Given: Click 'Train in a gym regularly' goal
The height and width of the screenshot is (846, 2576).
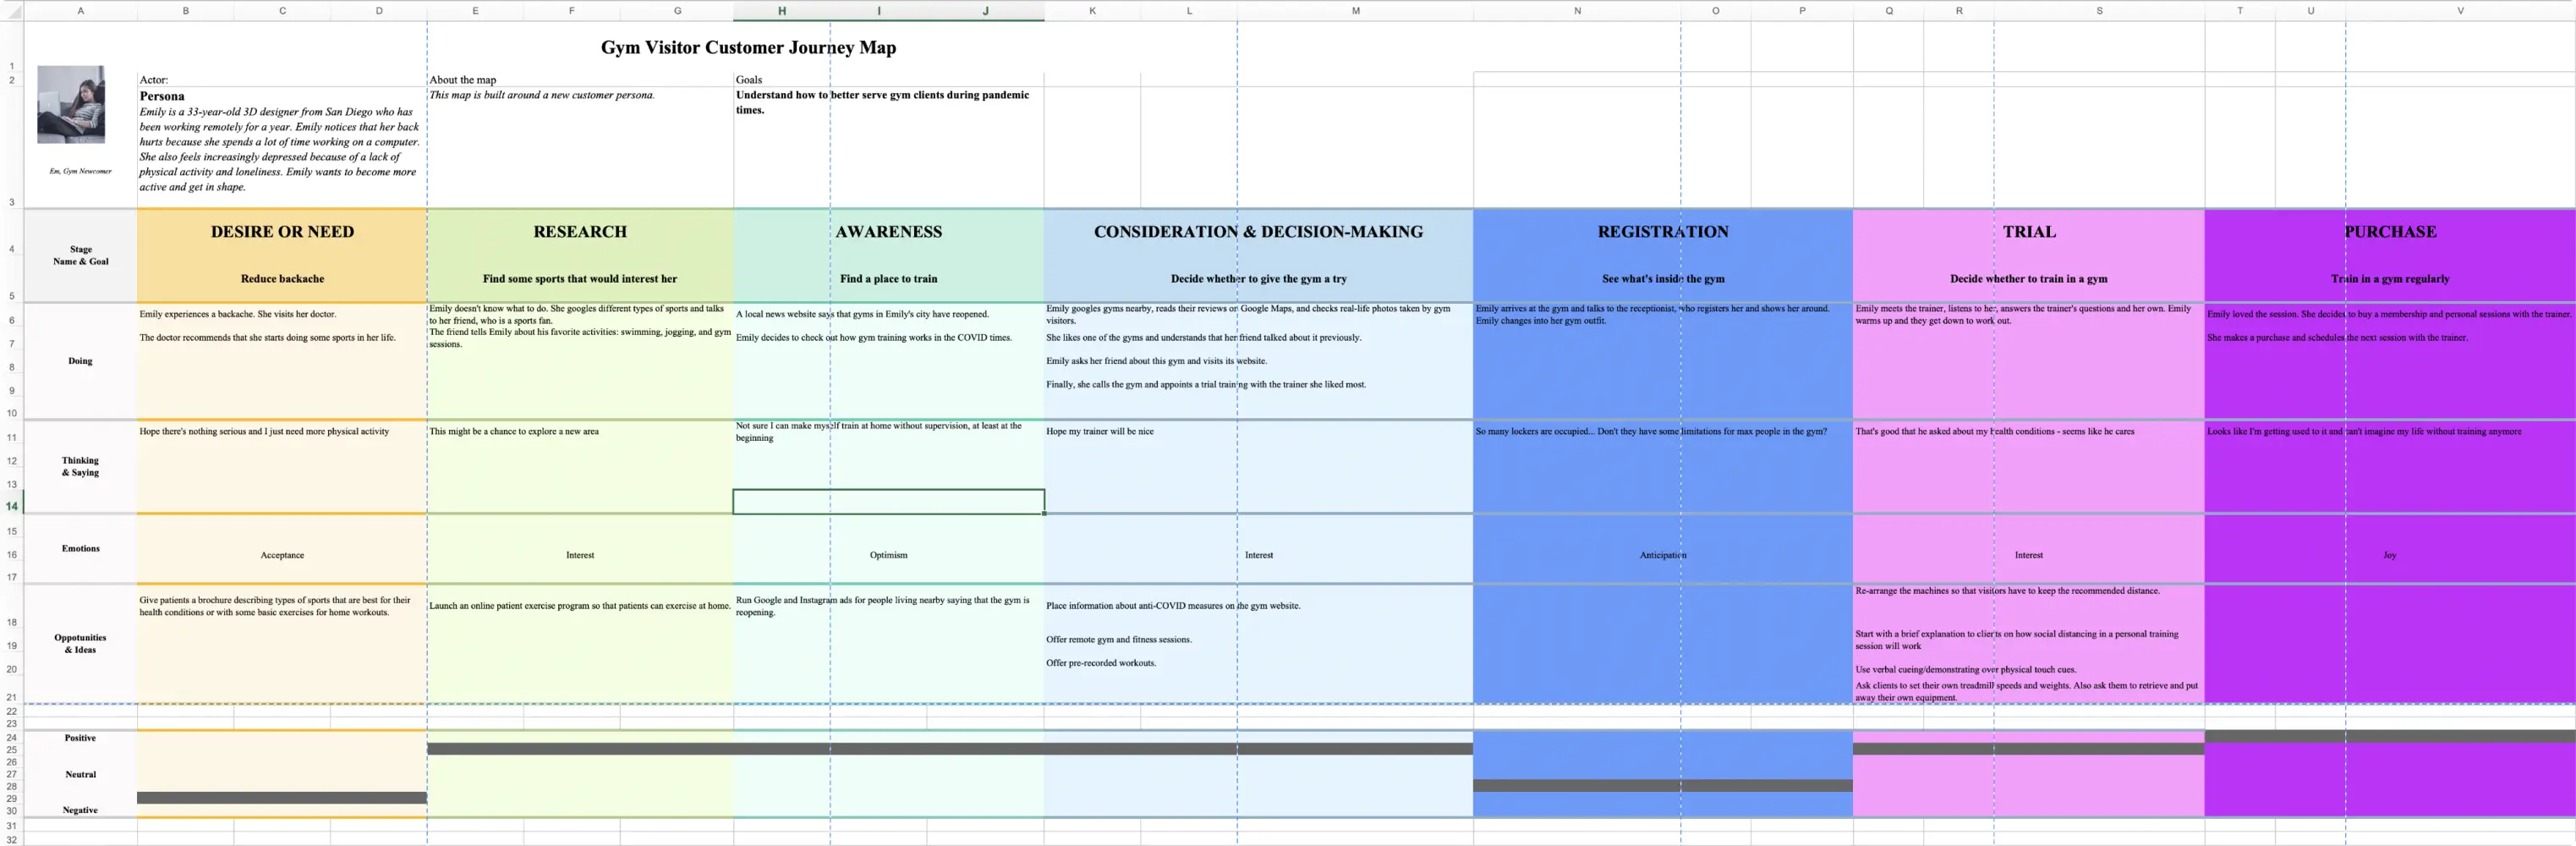Looking at the screenshot, I should pos(2390,279).
